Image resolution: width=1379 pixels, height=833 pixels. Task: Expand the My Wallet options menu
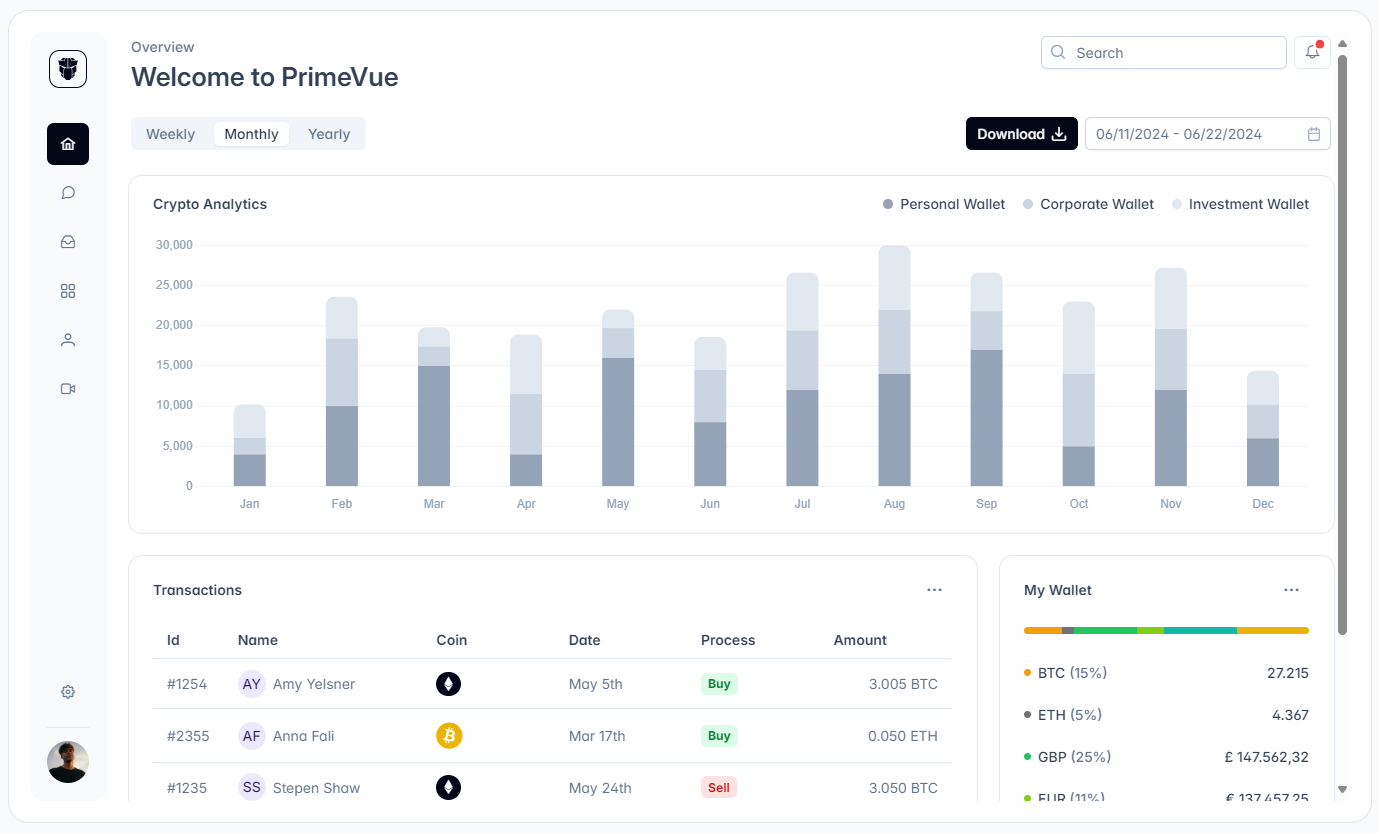pos(1291,590)
